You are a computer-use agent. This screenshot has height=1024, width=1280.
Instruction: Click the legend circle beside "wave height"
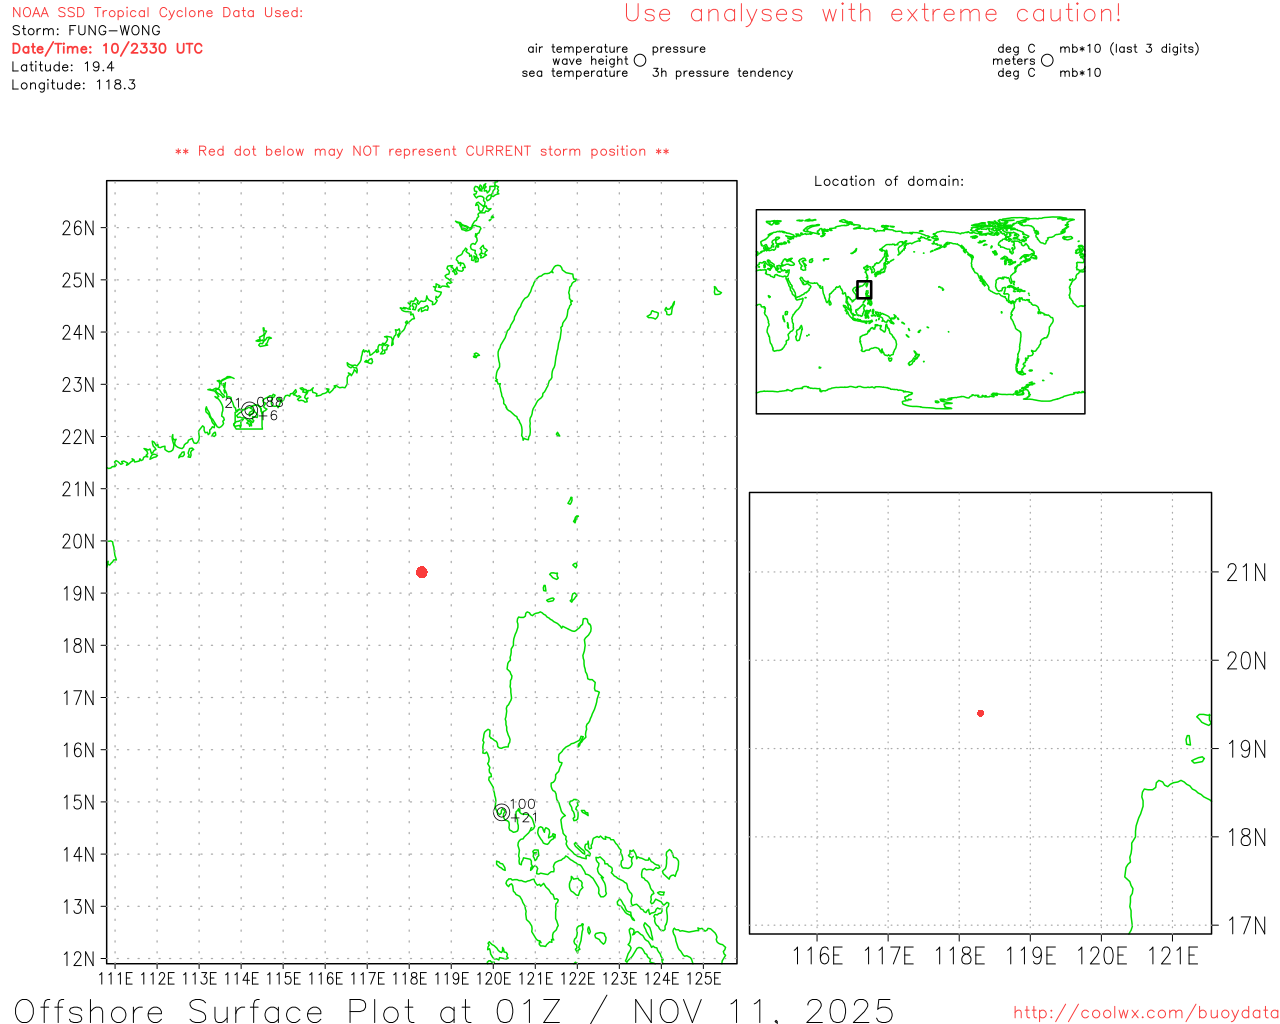(x=640, y=61)
